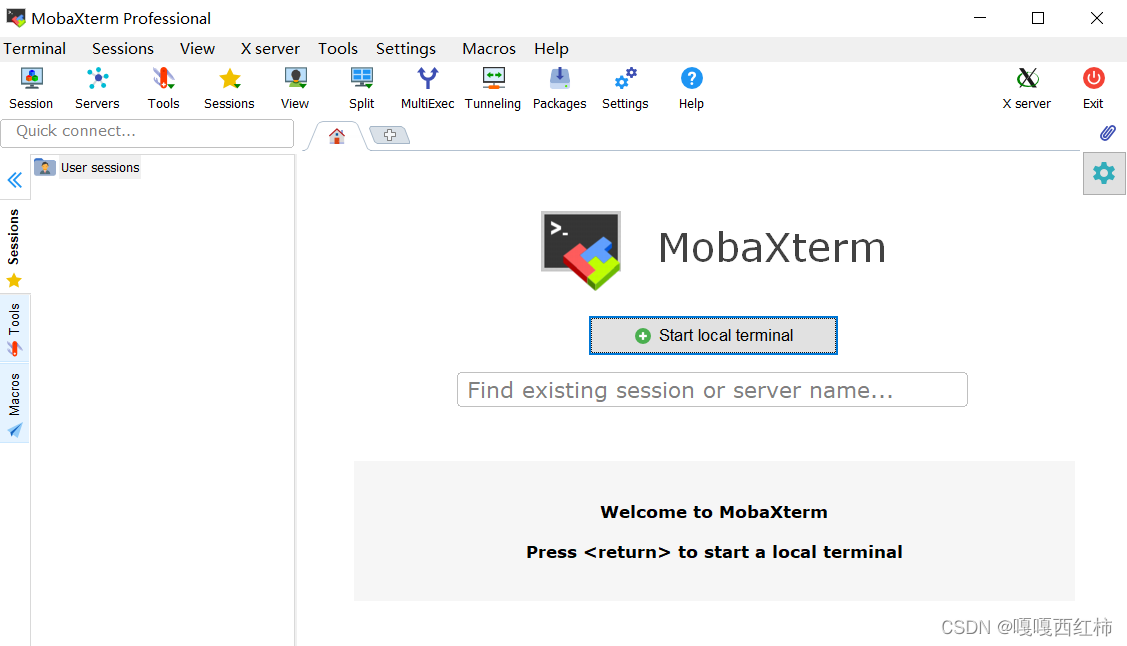
Task: Open the Tunneling manager icon
Action: [x=493, y=88]
